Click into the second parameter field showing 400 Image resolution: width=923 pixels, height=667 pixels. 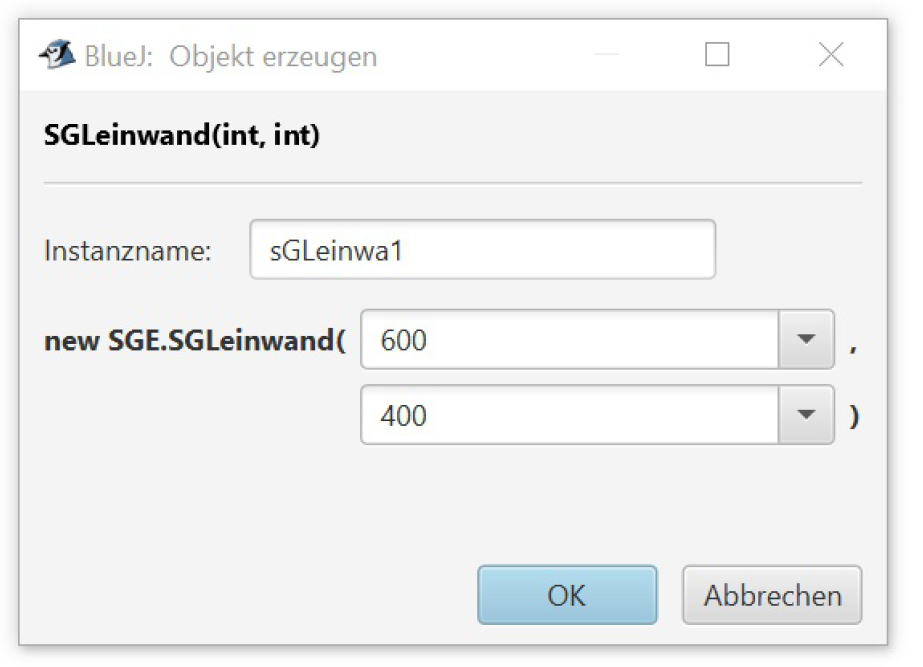coord(570,414)
